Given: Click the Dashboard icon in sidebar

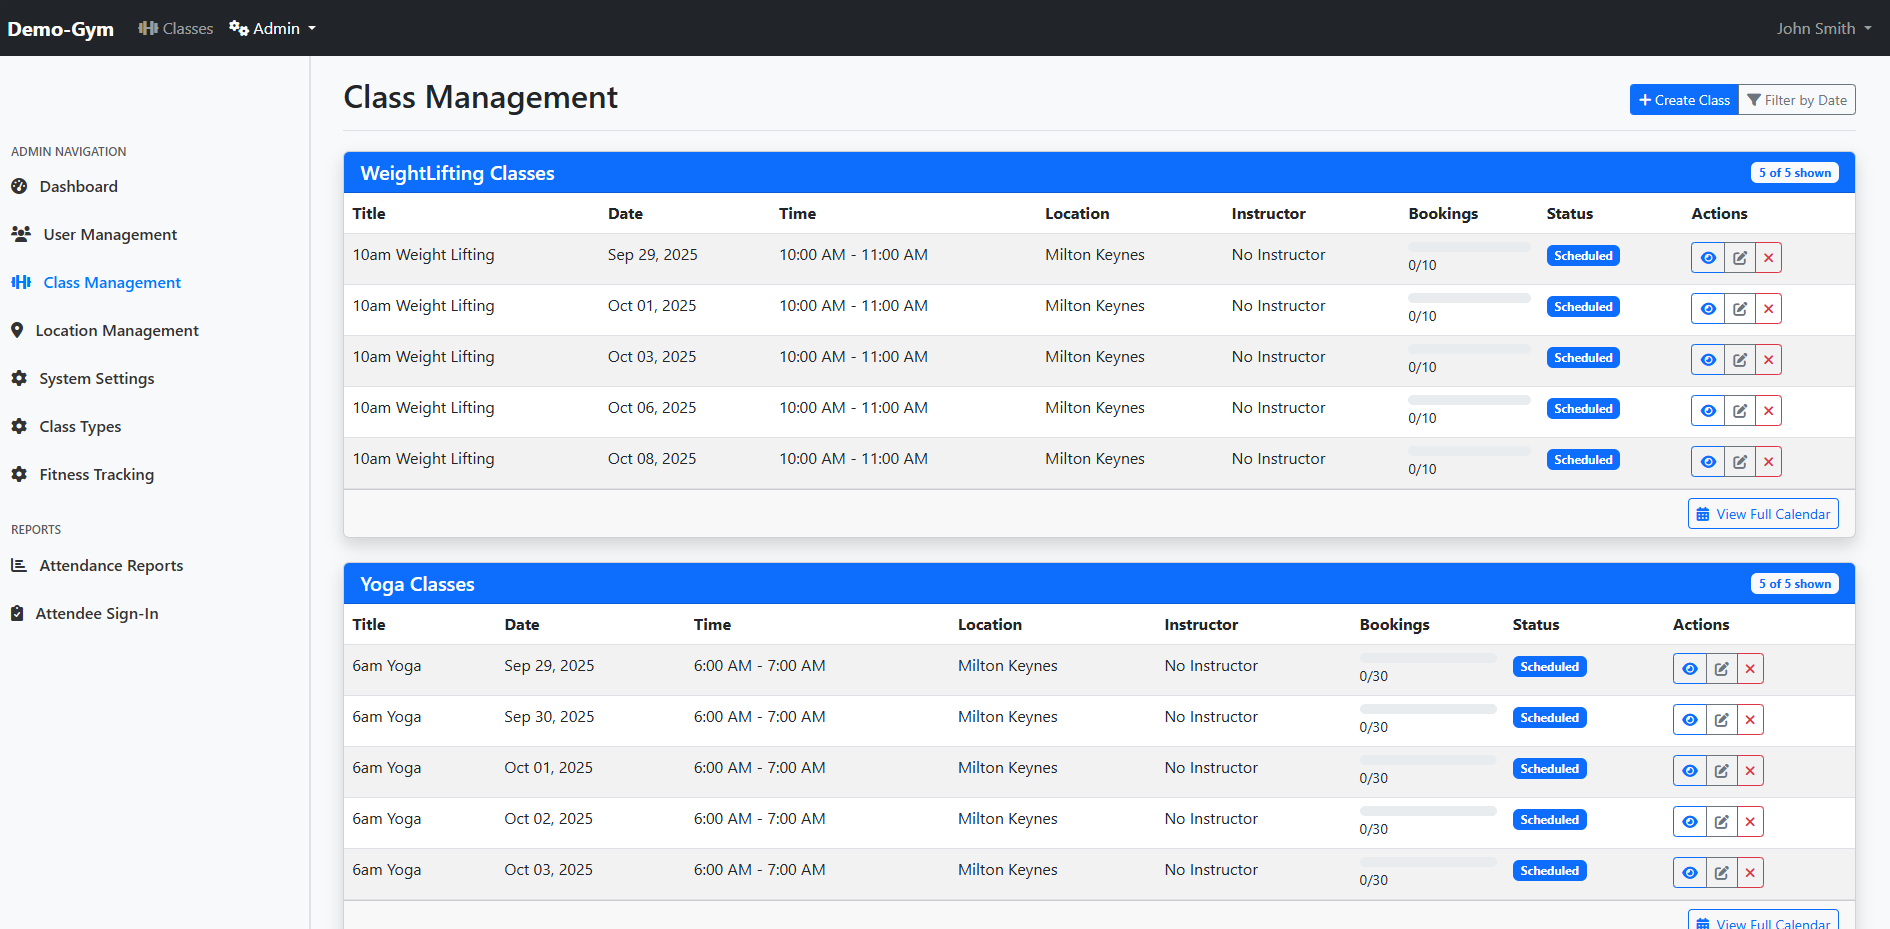Looking at the screenshot, I should 19,186.
